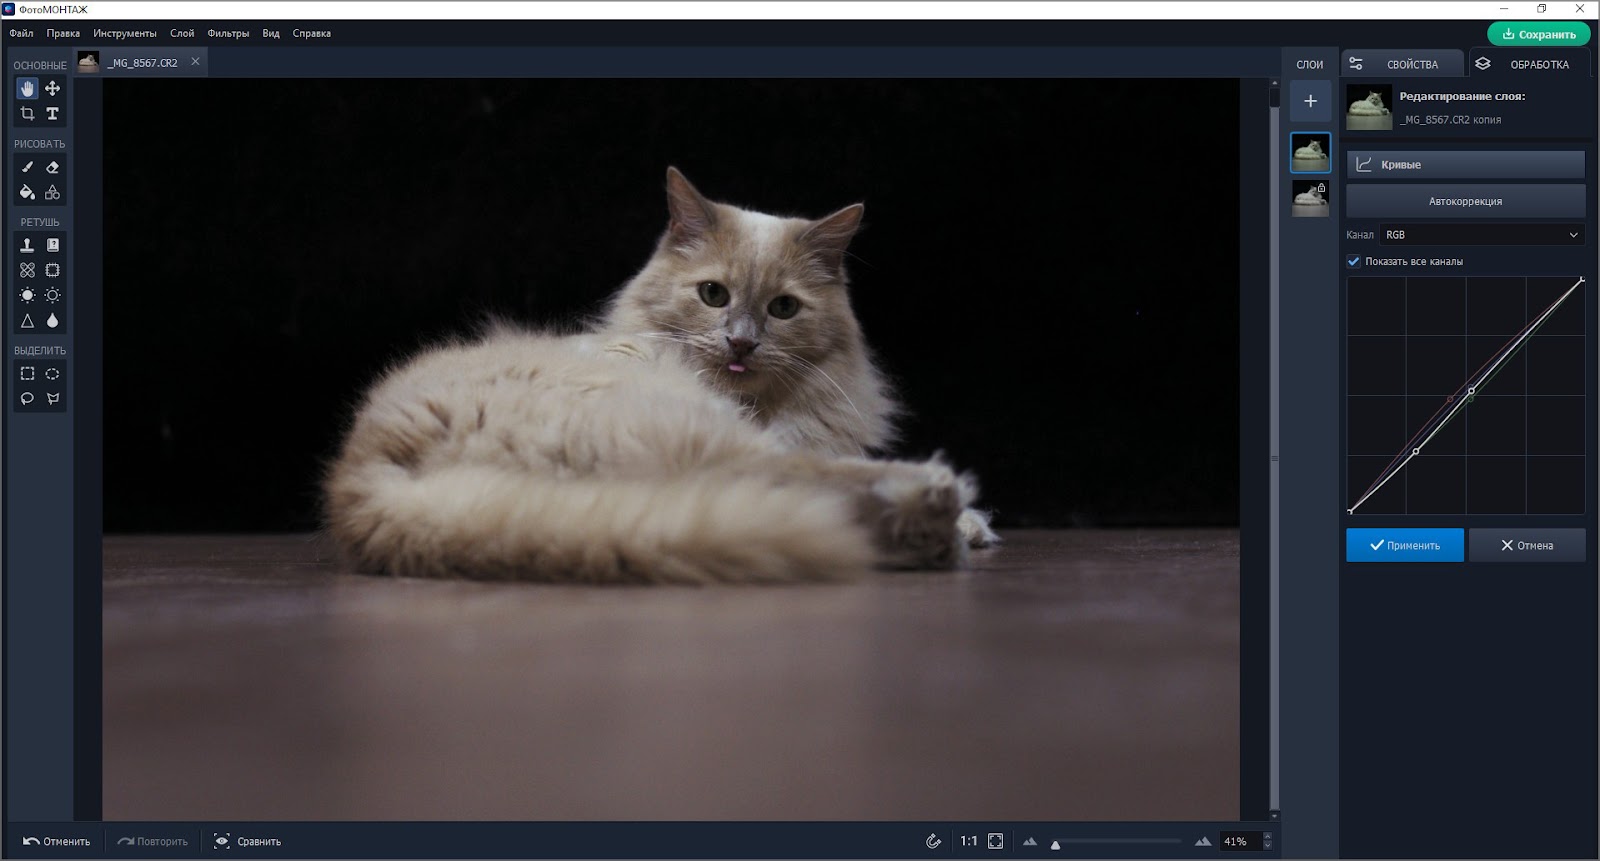Click the fit-to-screen icon
The width and height of the screenshot is (1600, 861).
click(996, 841)
